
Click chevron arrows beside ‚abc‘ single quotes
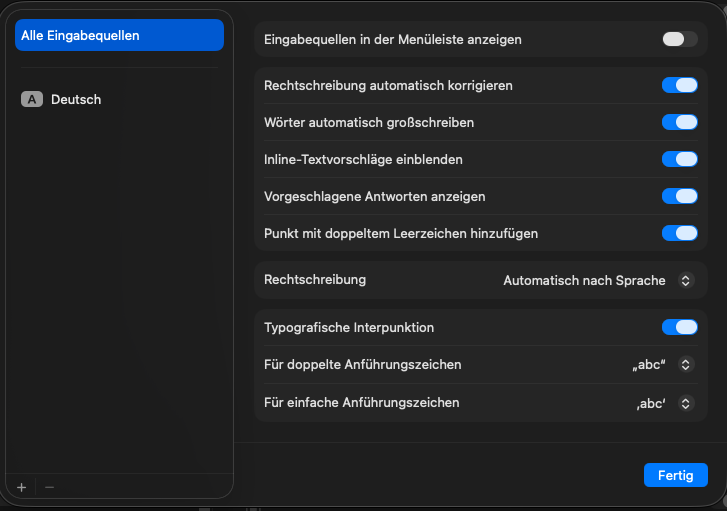pyautogui.click(x=686, y=403)
